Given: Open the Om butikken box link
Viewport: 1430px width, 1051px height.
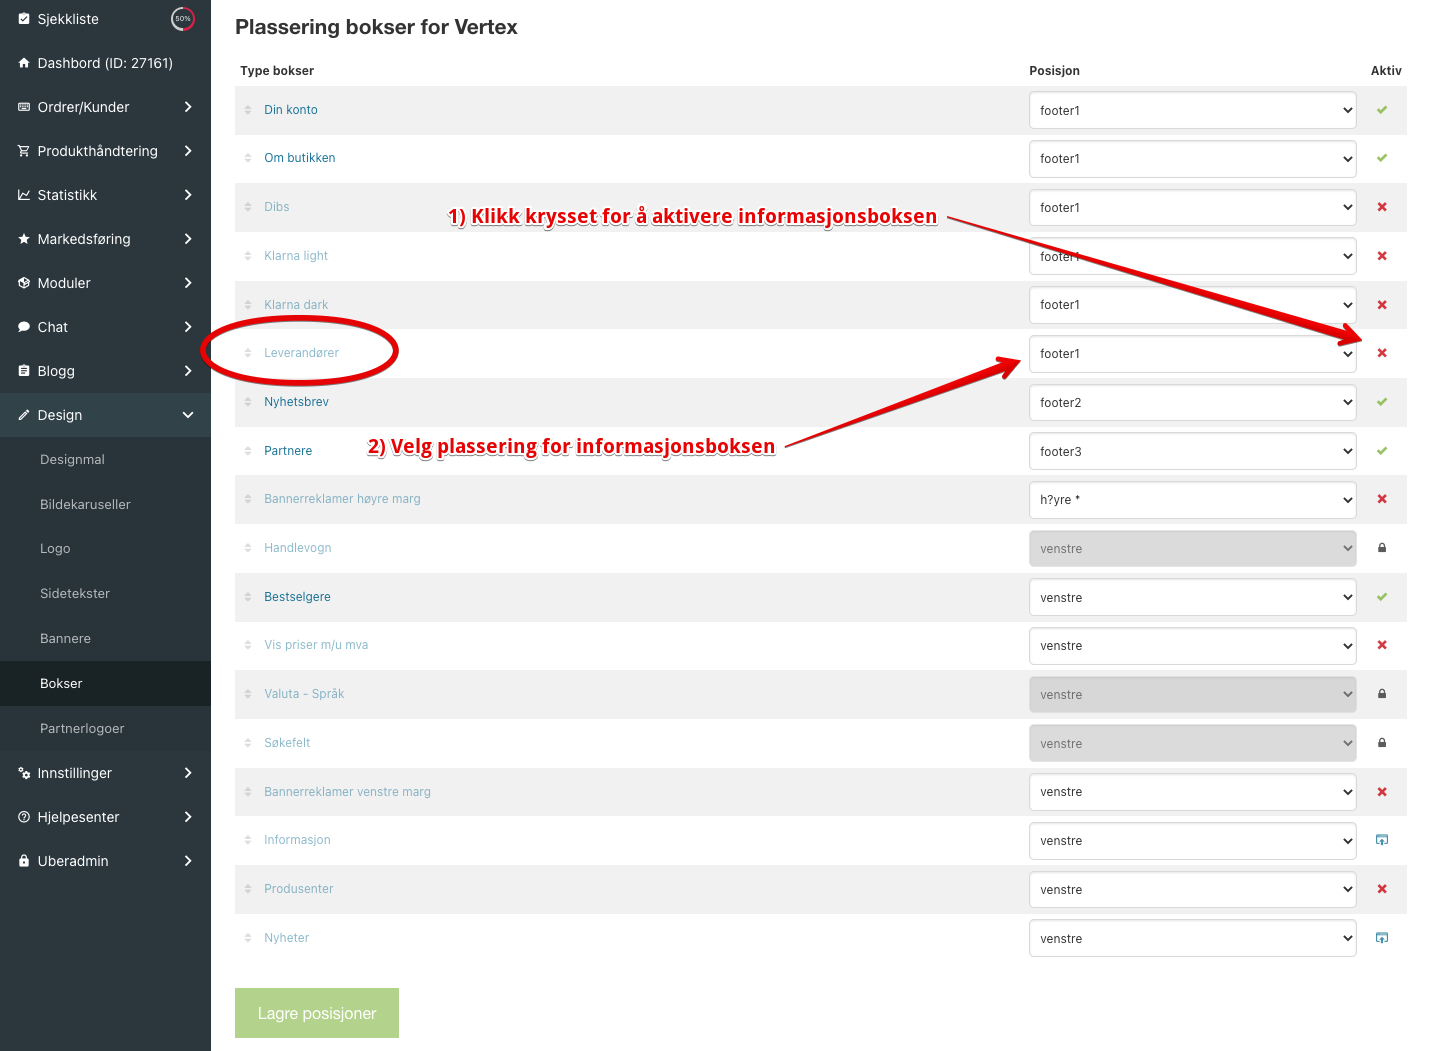Looking at the screenshot, I should [x=299, y=158].
